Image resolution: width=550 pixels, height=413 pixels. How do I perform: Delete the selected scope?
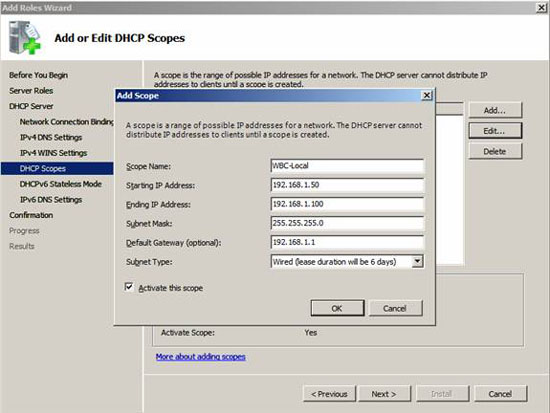click(x=495, y=152)
